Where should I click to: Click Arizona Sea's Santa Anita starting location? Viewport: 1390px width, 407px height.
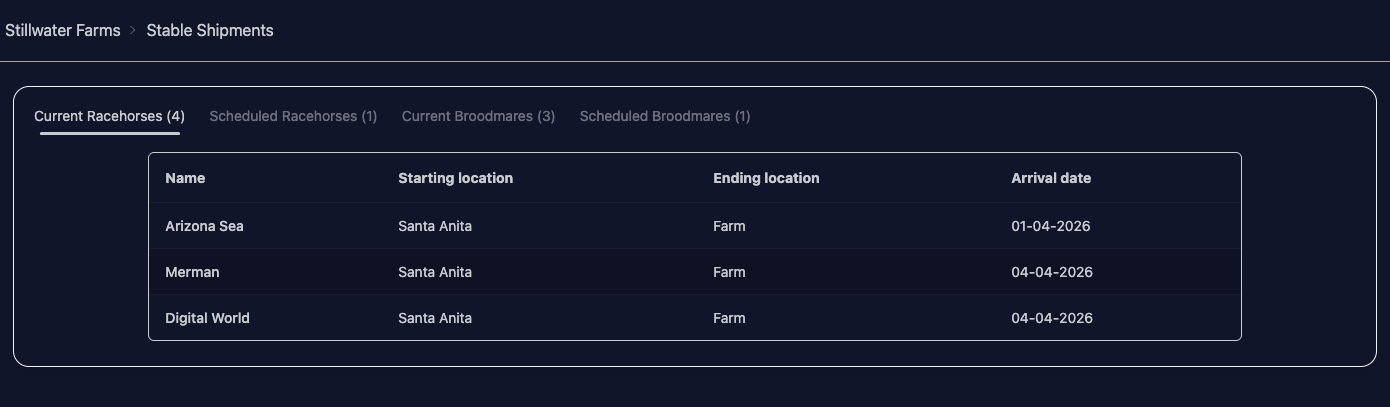point(435,226)
